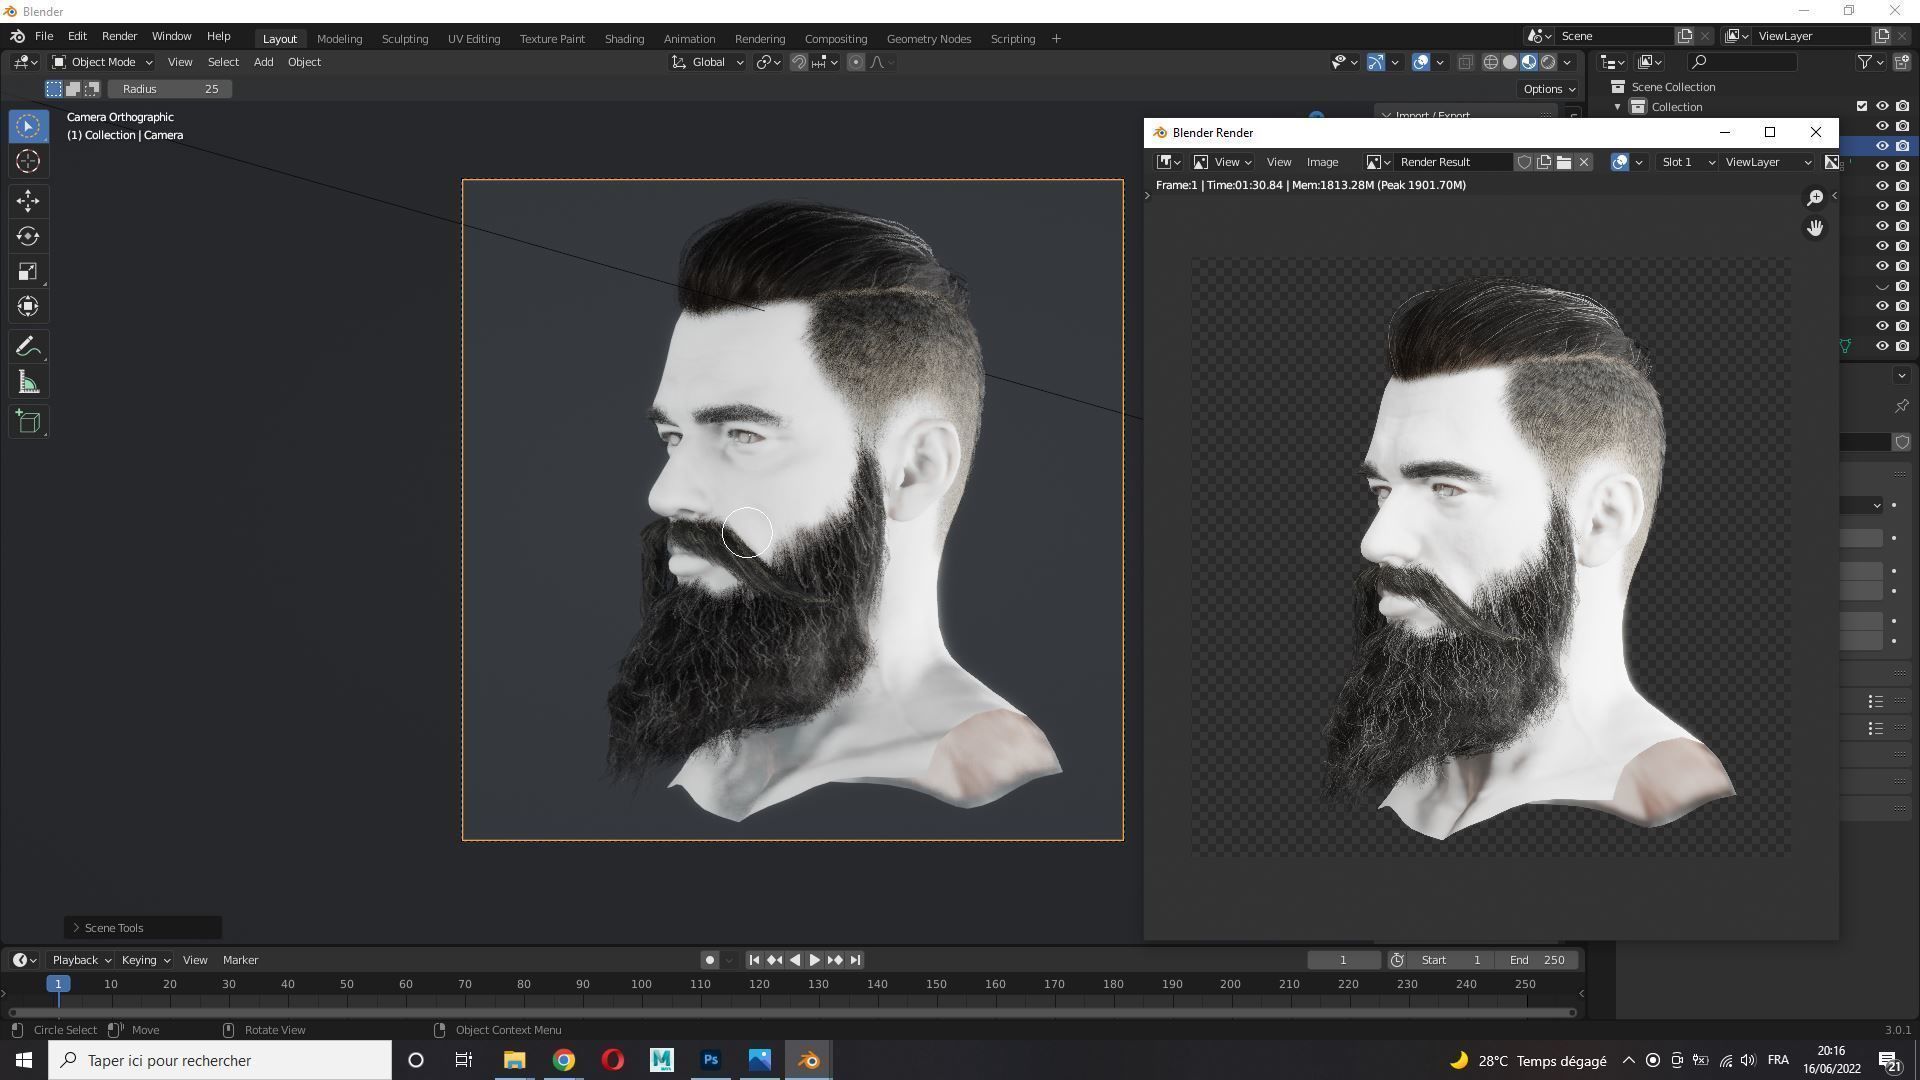Click current frame field showing 1
This screenshot has width=1920, height=1080.
pos(1343,960)
